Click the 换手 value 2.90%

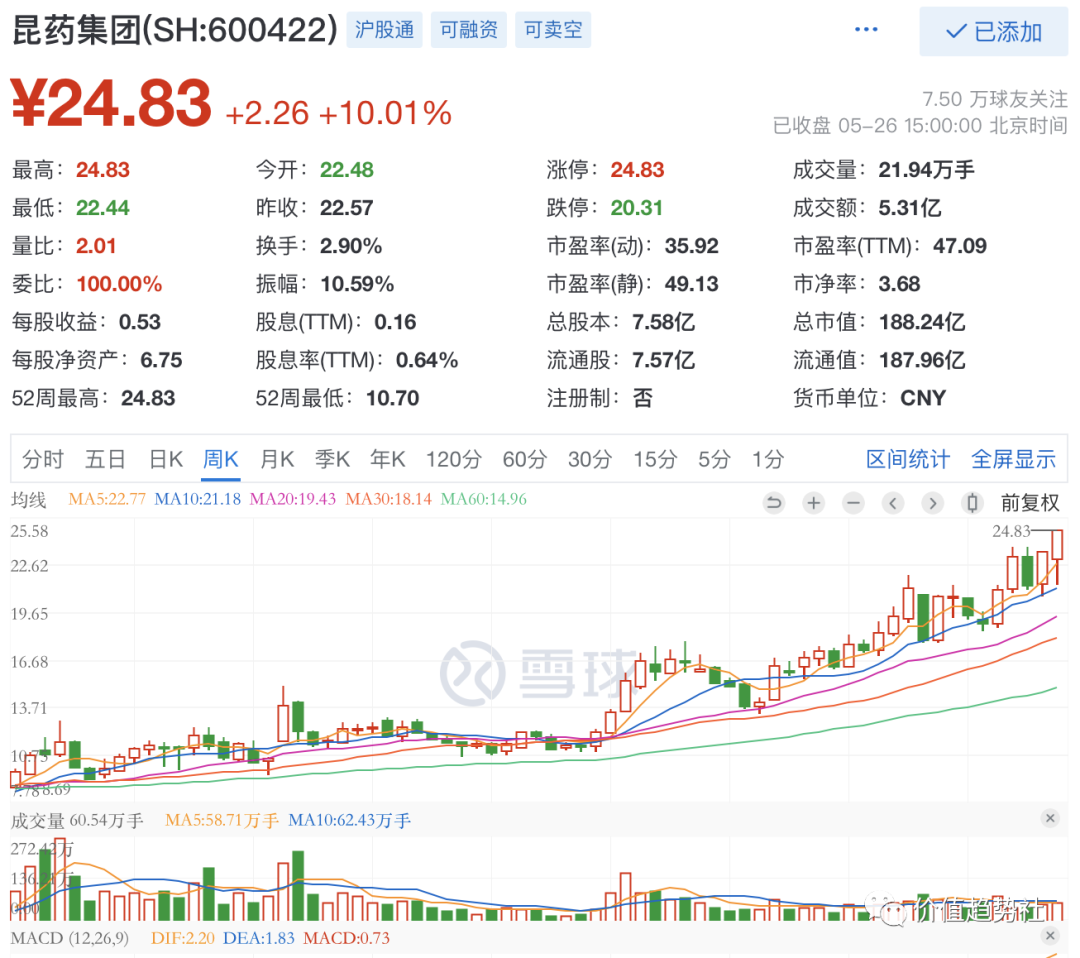pos(351,246)
